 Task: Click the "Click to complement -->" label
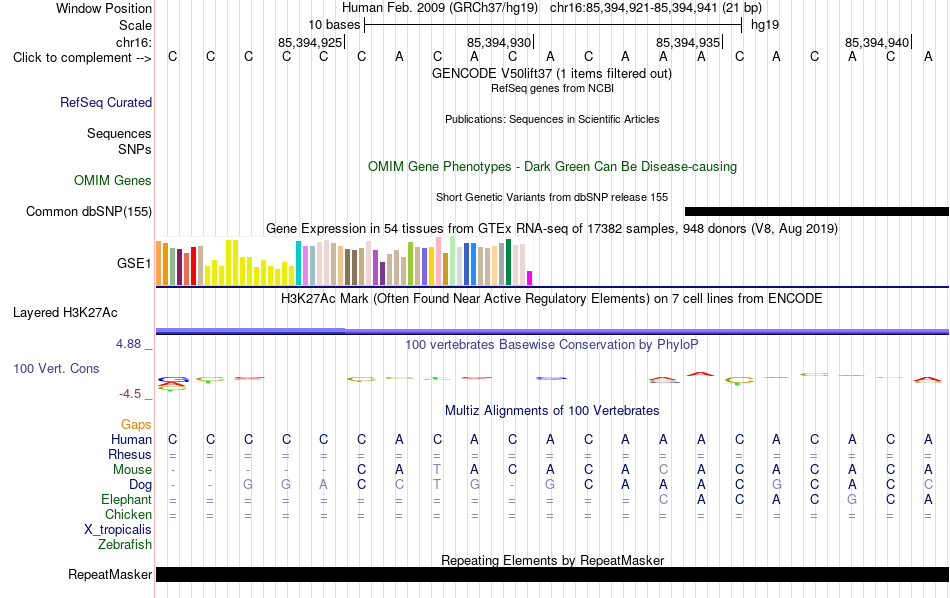pyautogui.click(x=82, y=58)
